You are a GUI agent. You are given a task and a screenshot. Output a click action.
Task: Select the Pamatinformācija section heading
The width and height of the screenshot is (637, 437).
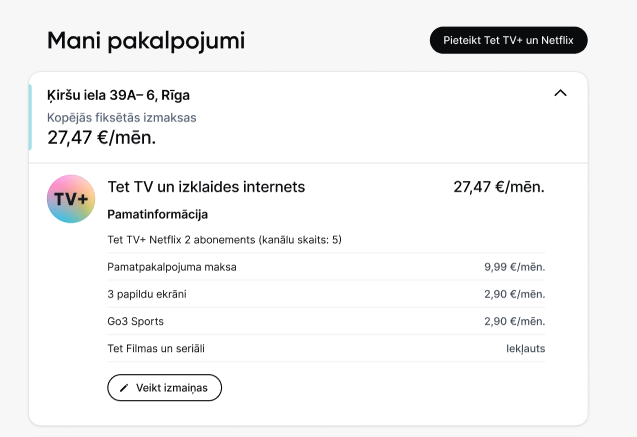[x=158, y=214]
